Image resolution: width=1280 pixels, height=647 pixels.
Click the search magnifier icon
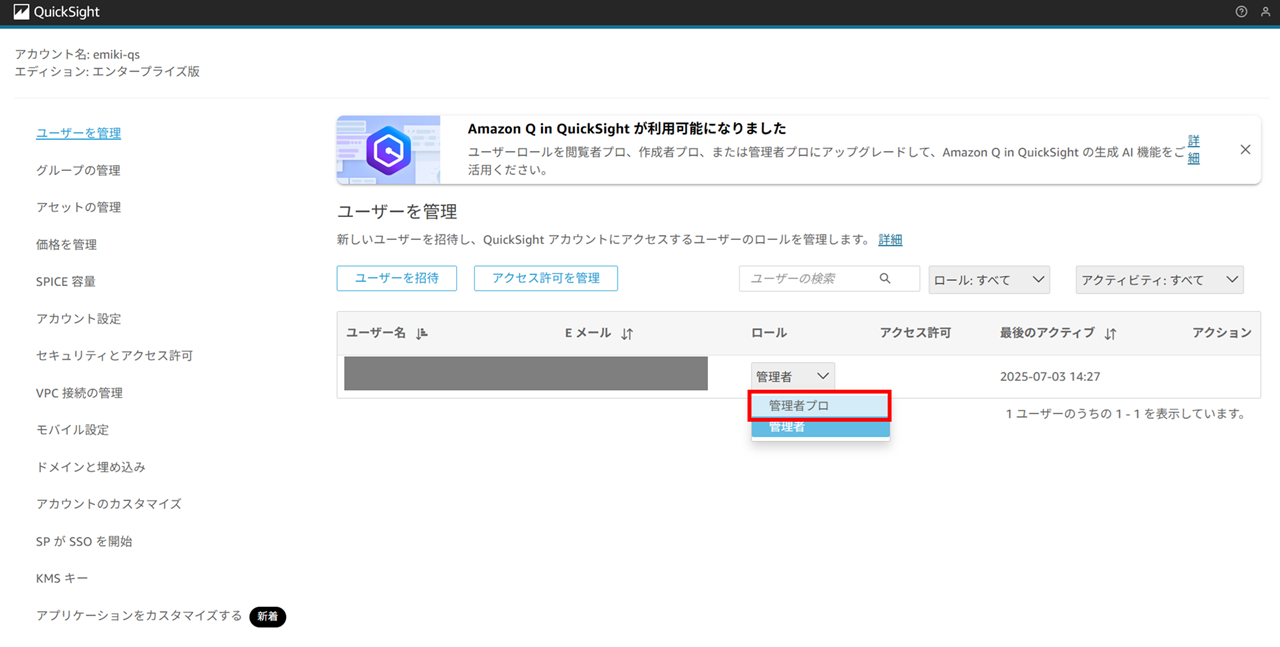tap(885, 278)
